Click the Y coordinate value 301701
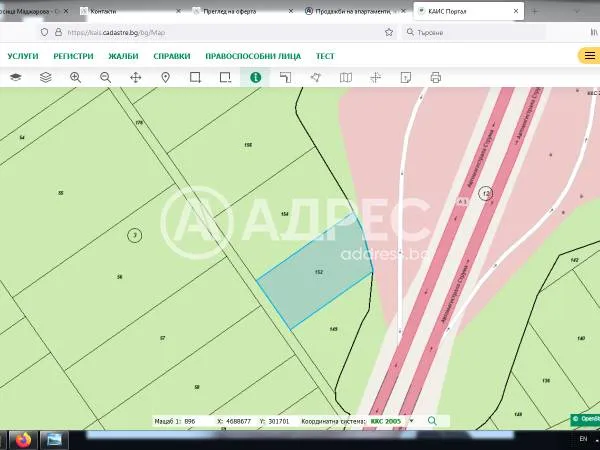The width and height of the screenshot is (600, 450). point(279,421)
